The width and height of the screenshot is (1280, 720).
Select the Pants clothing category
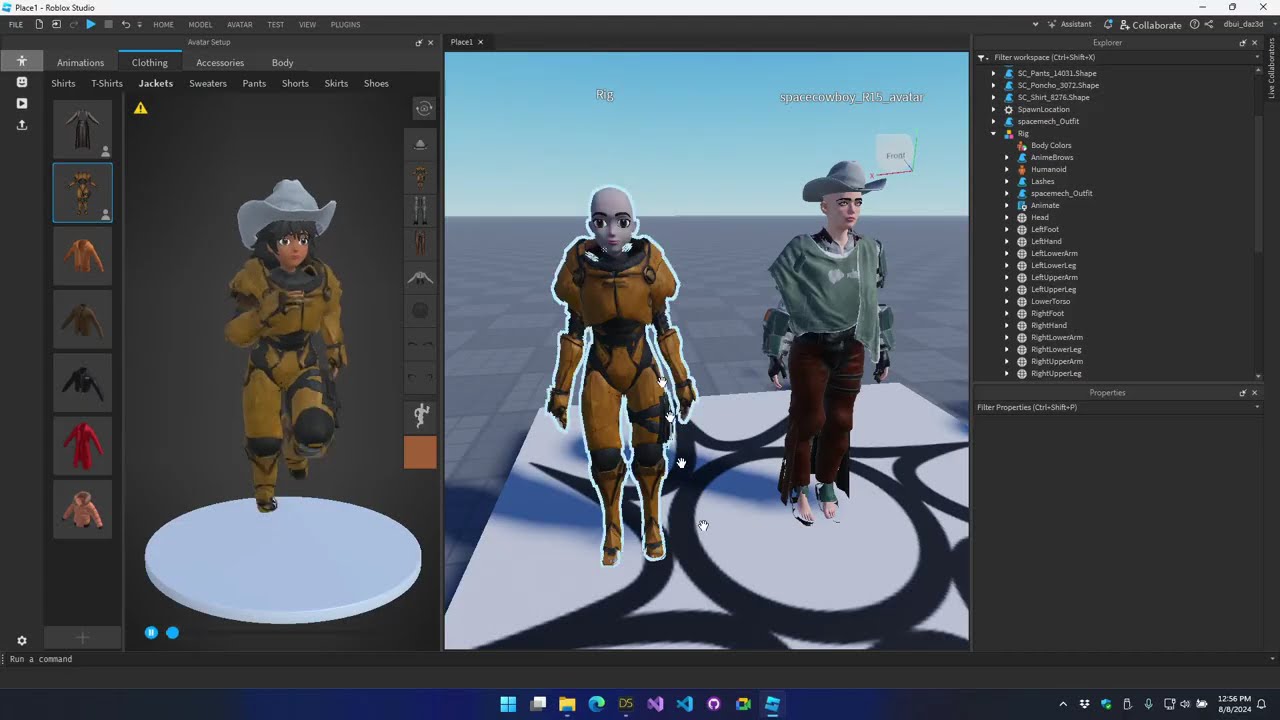[254, 83]
